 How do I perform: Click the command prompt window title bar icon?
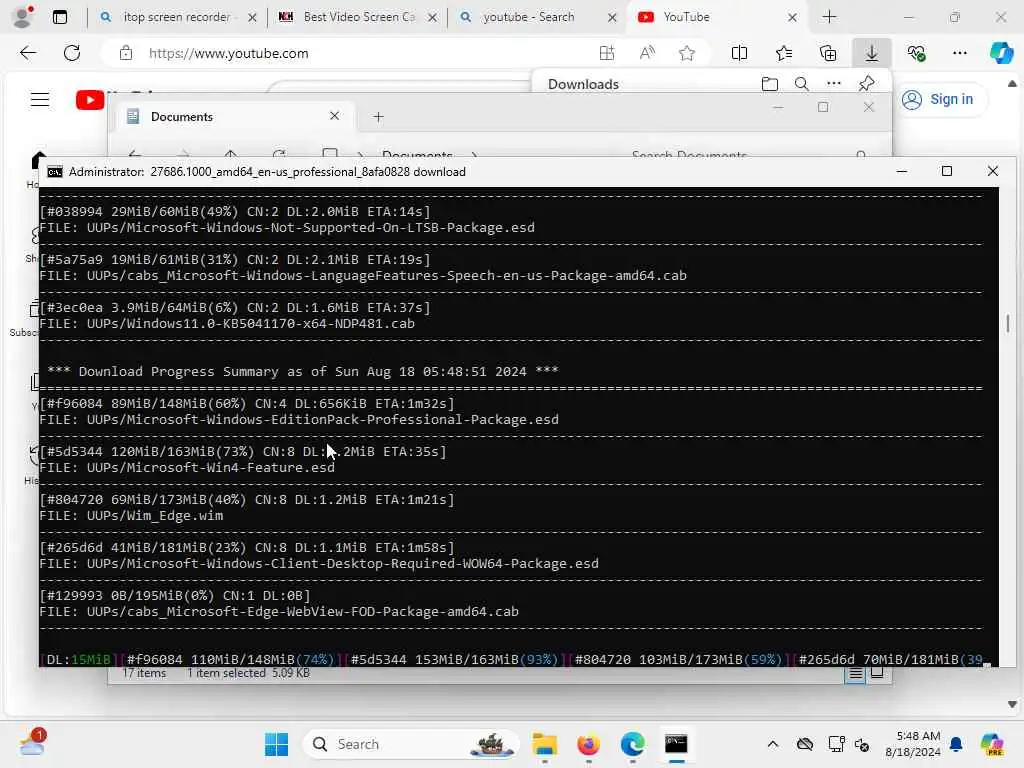coord(55,172)
